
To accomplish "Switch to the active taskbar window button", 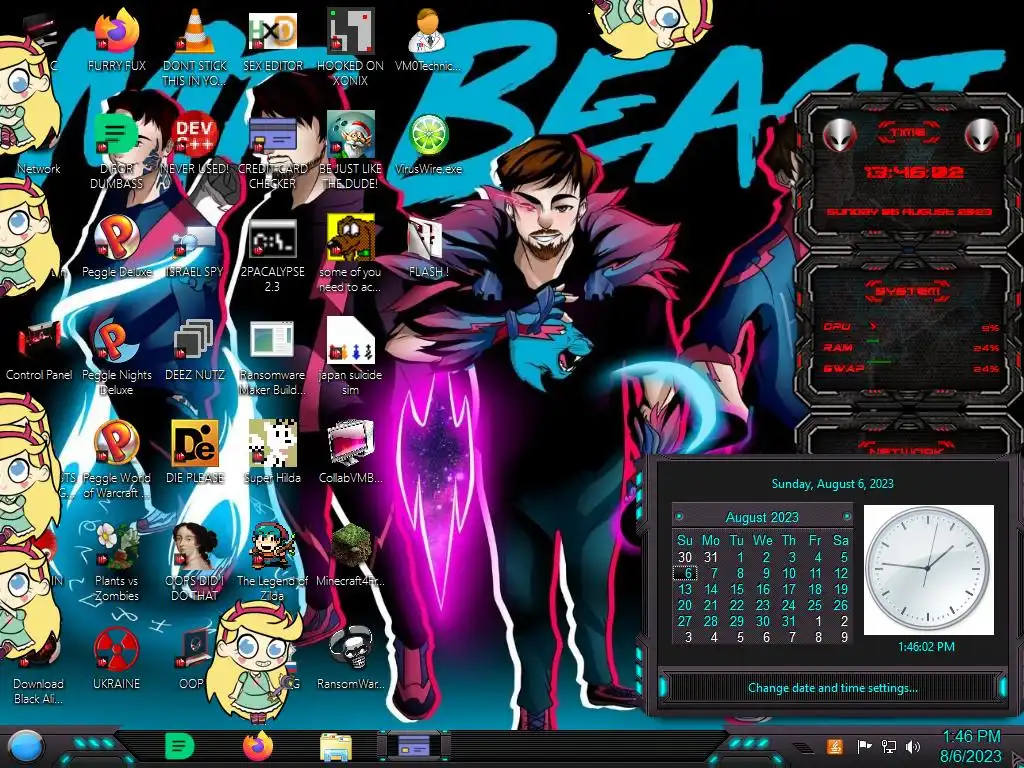I will tap(413, 746).
